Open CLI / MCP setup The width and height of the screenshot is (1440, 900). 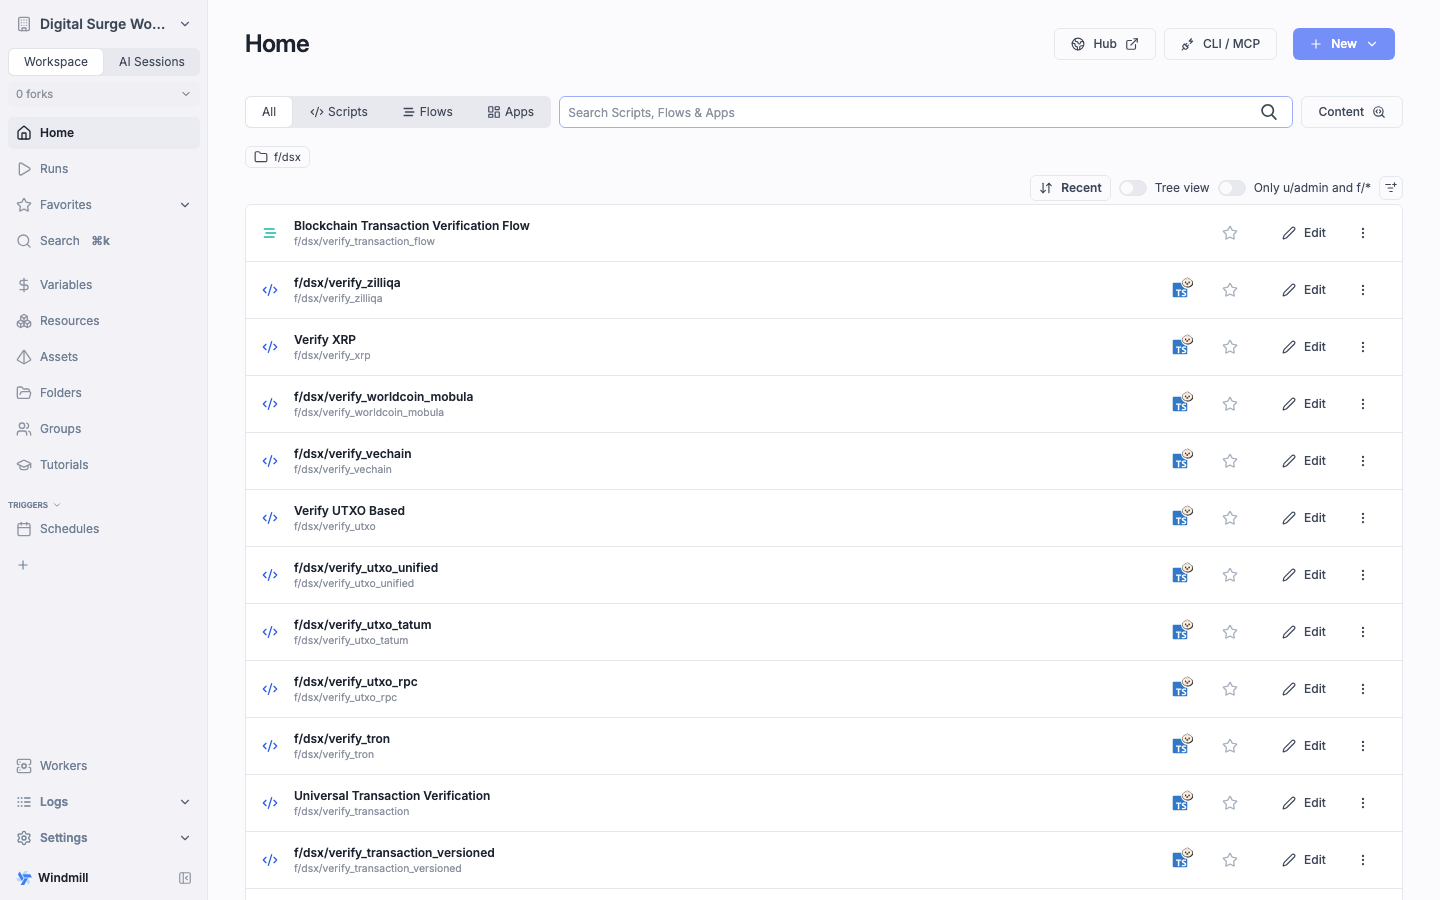1220,44
